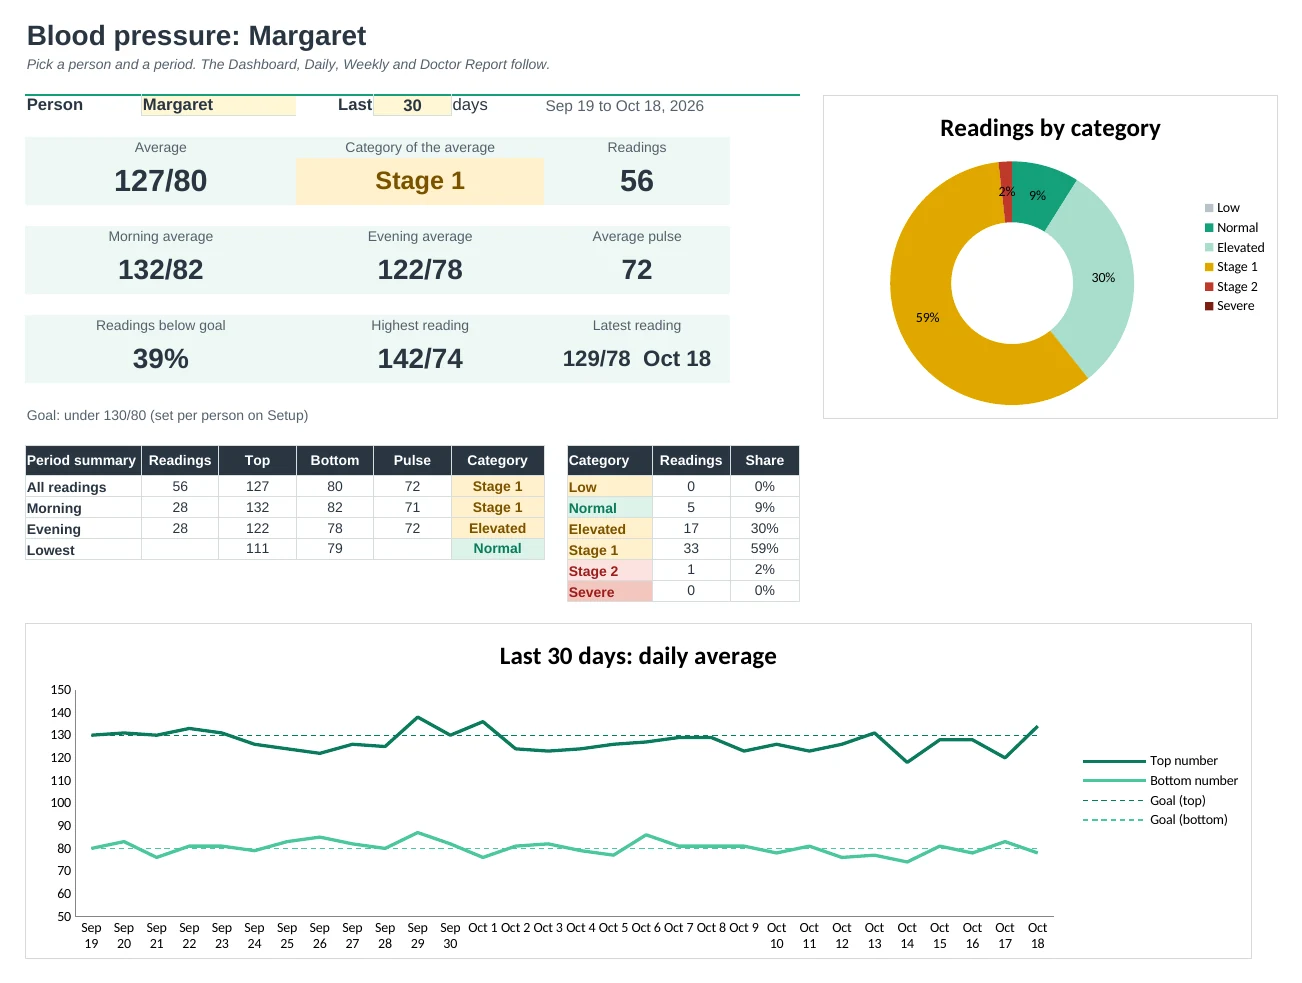The width and height of the screenshot is (1302, 983).
Task: Select the Stage 2 red donut segment 2%
Action: (1006, 191)
